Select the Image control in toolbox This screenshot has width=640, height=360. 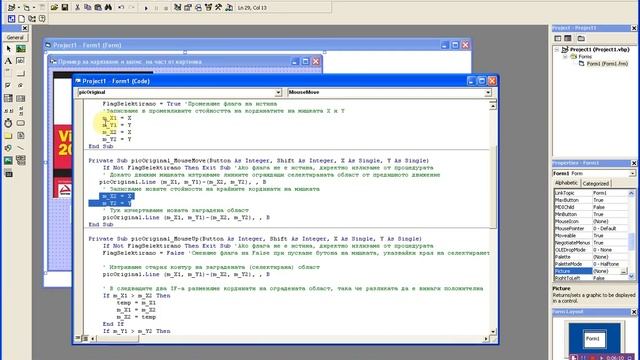point(8,160)
